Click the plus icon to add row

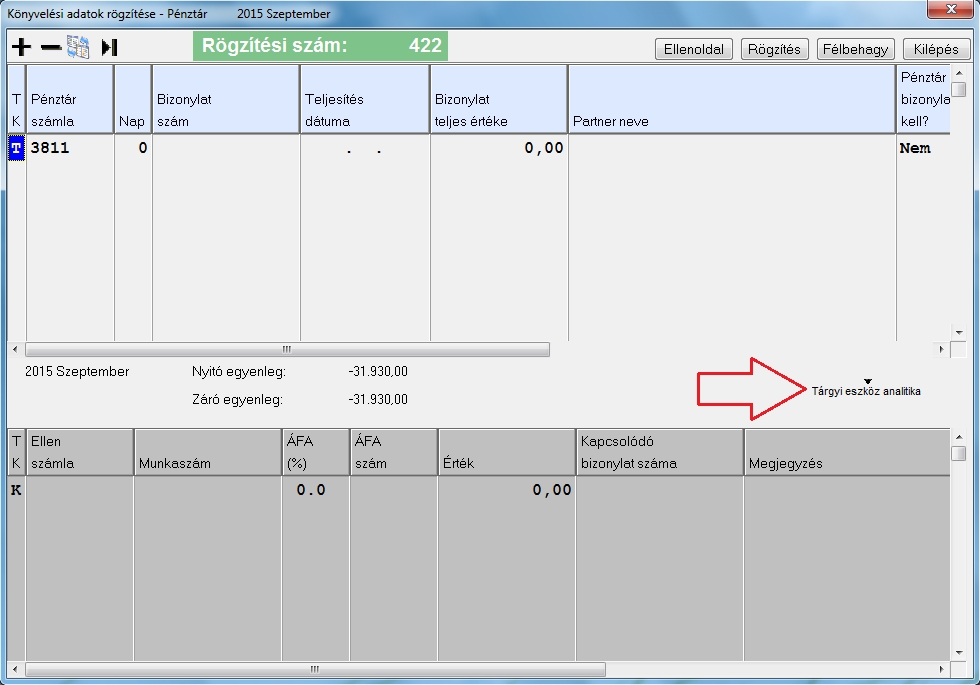click(21, 47)
